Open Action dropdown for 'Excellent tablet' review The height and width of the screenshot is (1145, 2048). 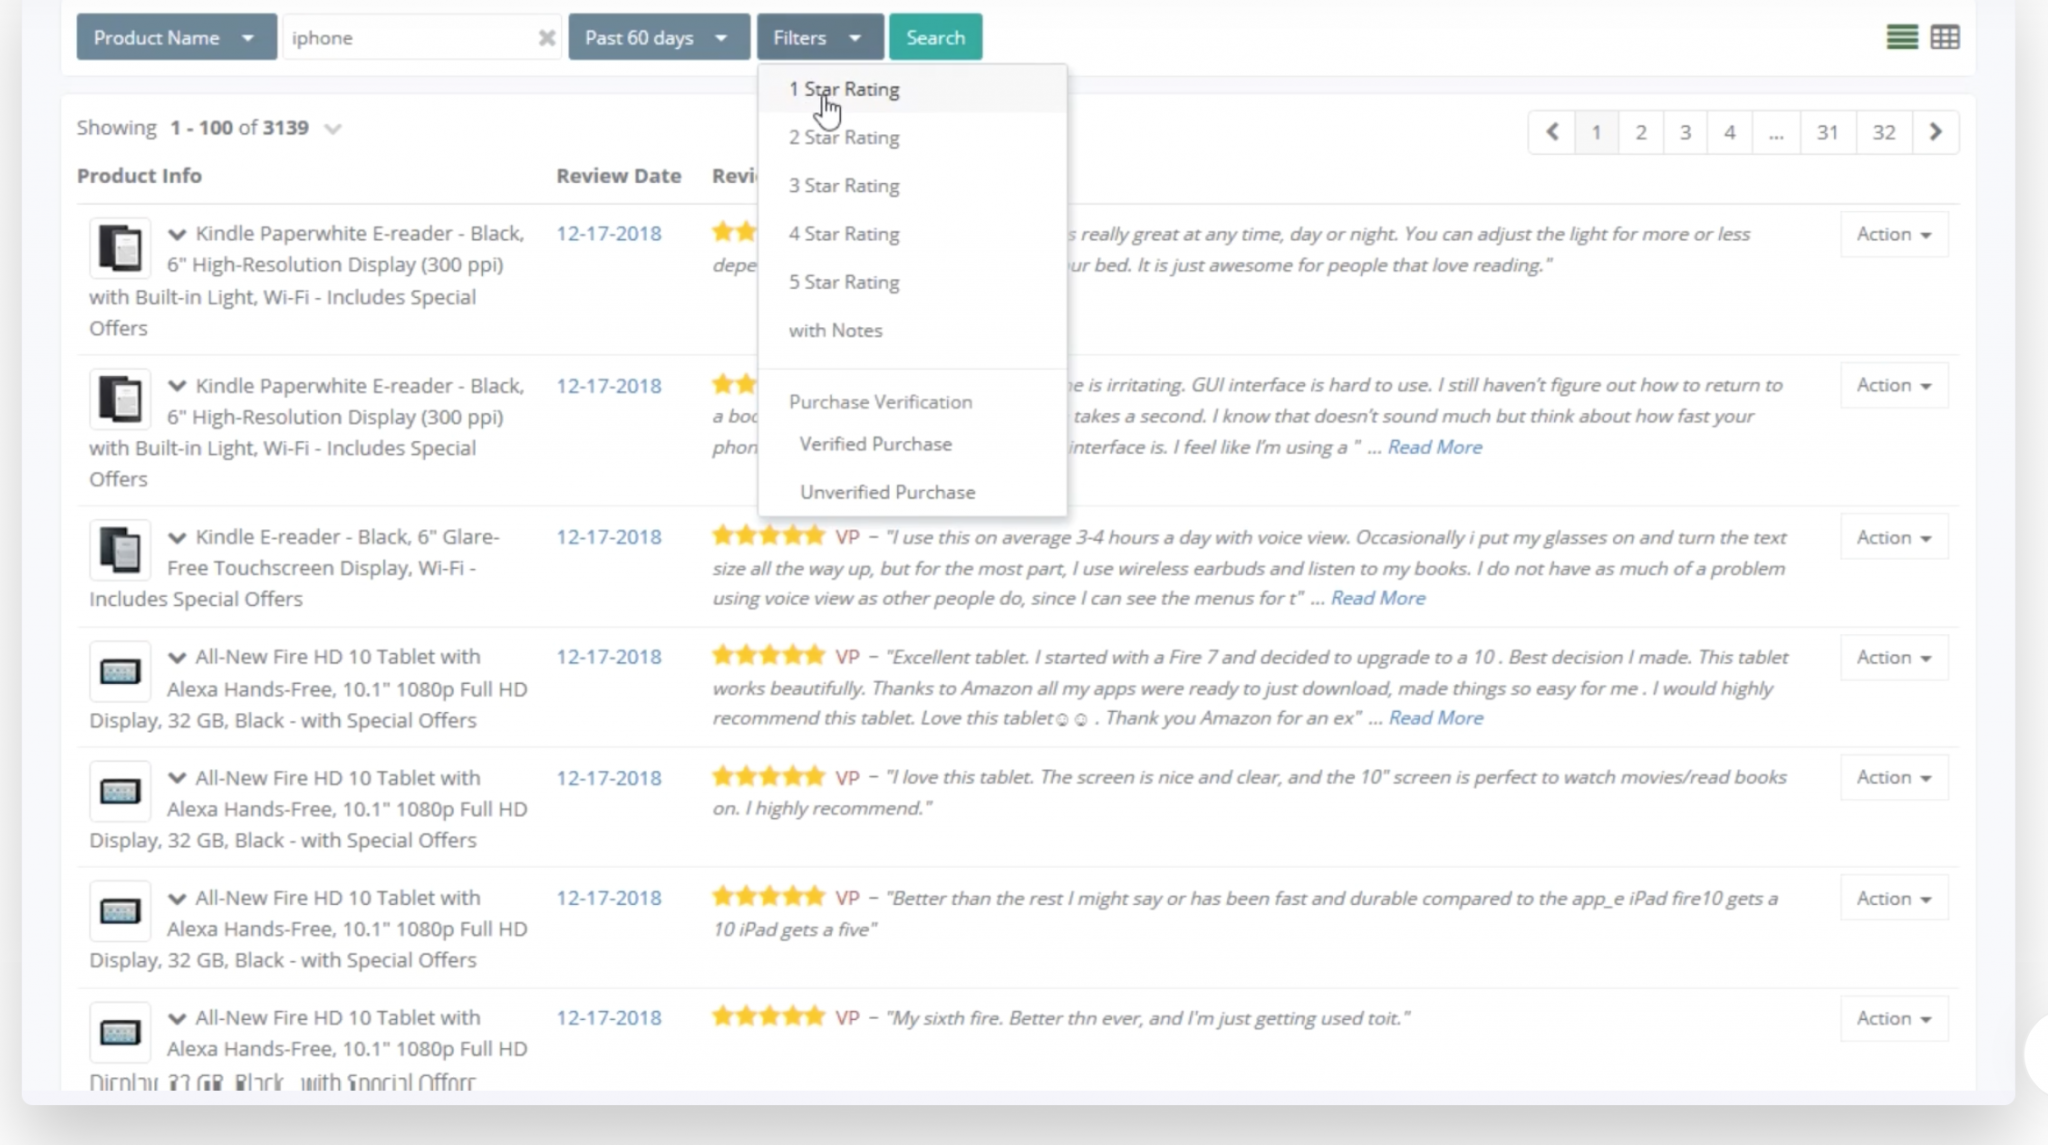[x=1893, y=657]
